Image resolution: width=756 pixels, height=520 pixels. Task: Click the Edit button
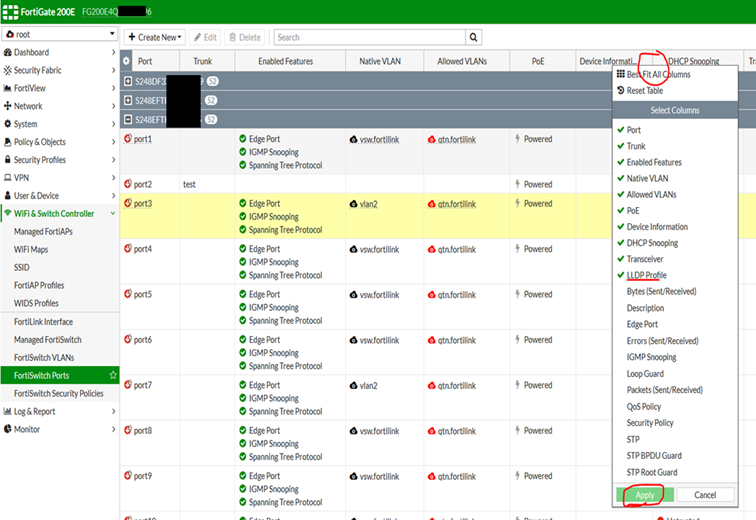pos(205,37)
